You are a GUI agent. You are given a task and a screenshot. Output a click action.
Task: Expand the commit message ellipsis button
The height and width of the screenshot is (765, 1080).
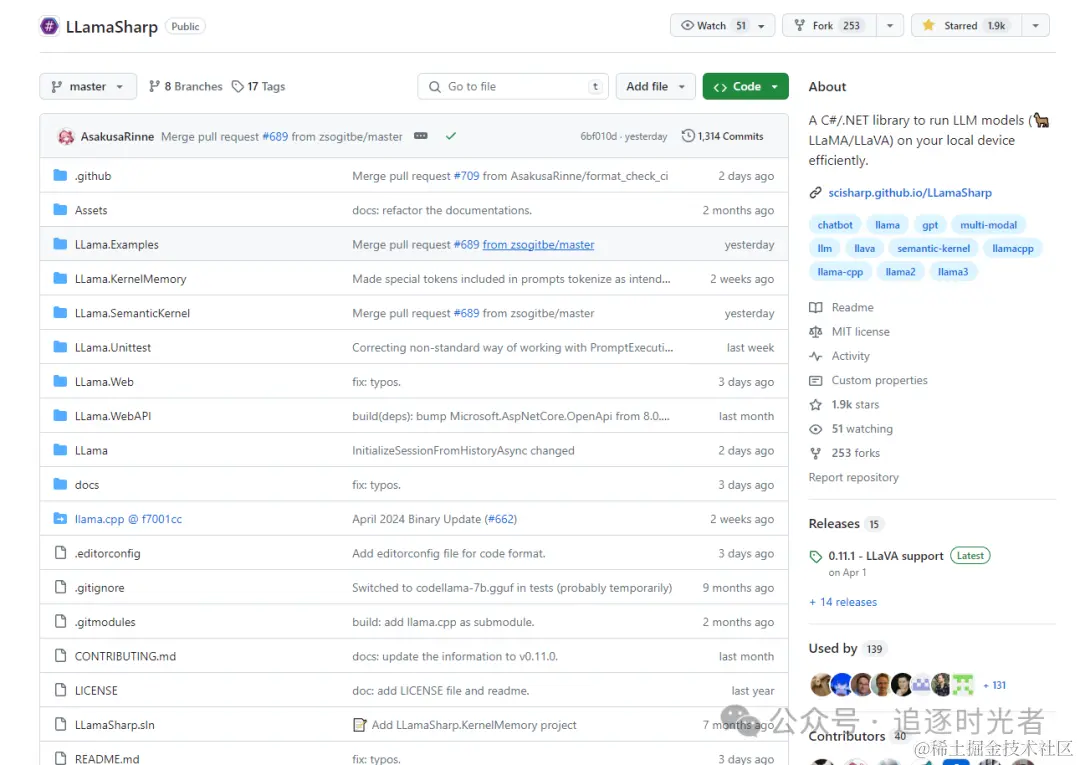coord(421,136)
